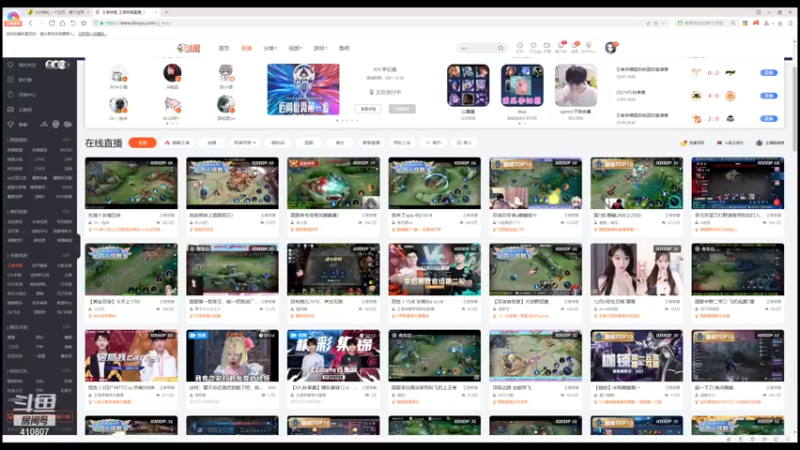Open the sidebar gamepad icon entry
The image size is (800, 450).
(11, 109)
